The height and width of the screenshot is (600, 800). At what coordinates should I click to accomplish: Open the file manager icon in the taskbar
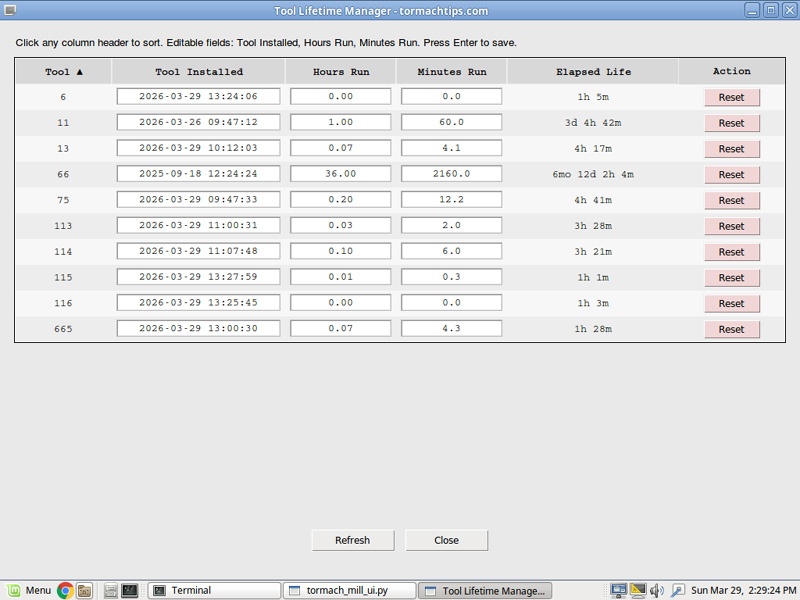click(x=85, y=590)
